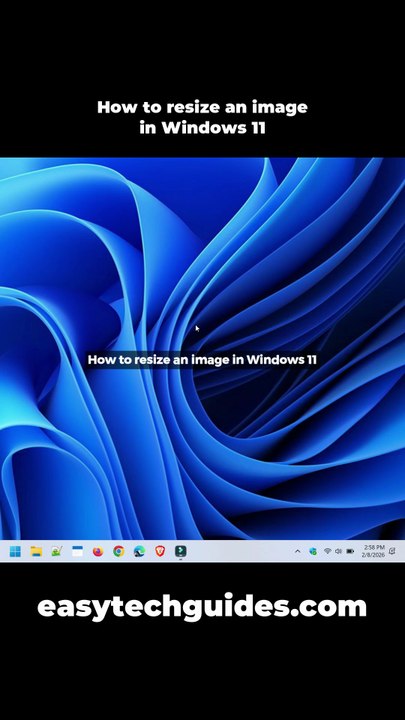Open the Windows Start menu
Viewport: 405px width, 720px height.
coord(15,551)
